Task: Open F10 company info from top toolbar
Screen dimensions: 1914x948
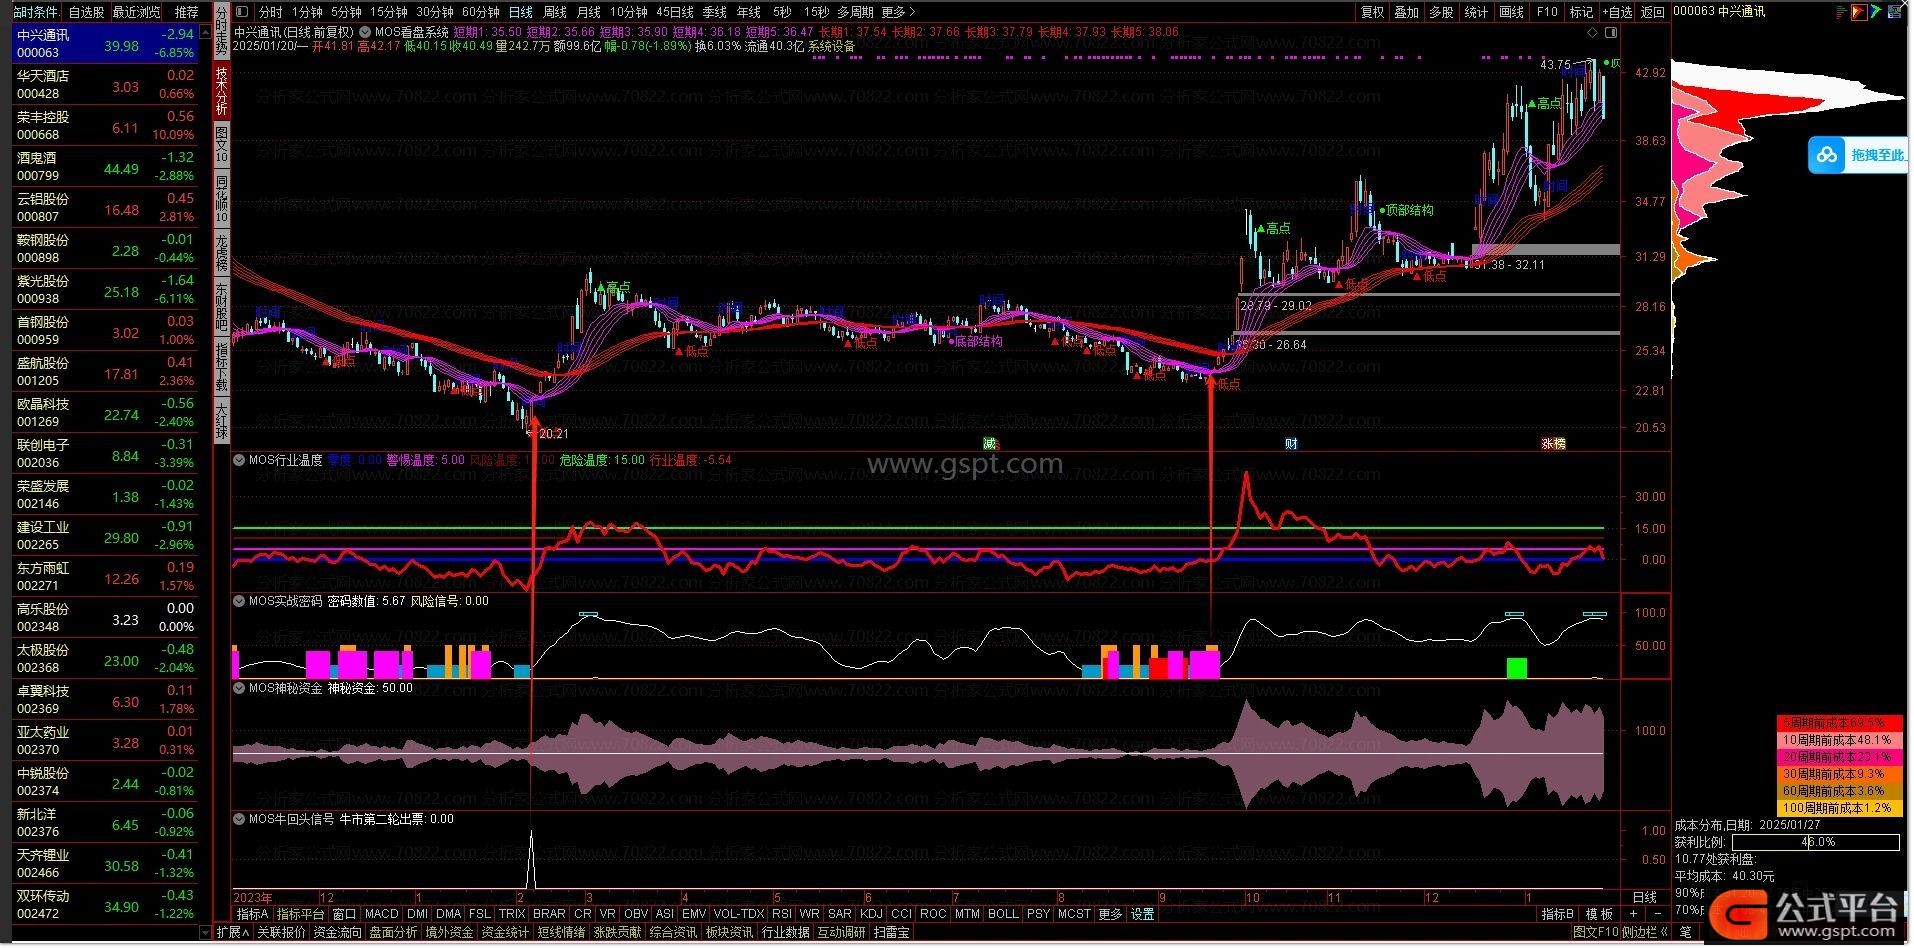Action: [x=1547, y=12]
